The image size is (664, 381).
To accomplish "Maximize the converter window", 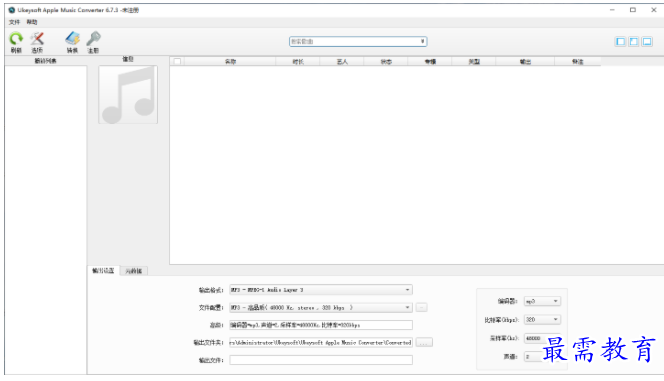I will pos(633,10).
